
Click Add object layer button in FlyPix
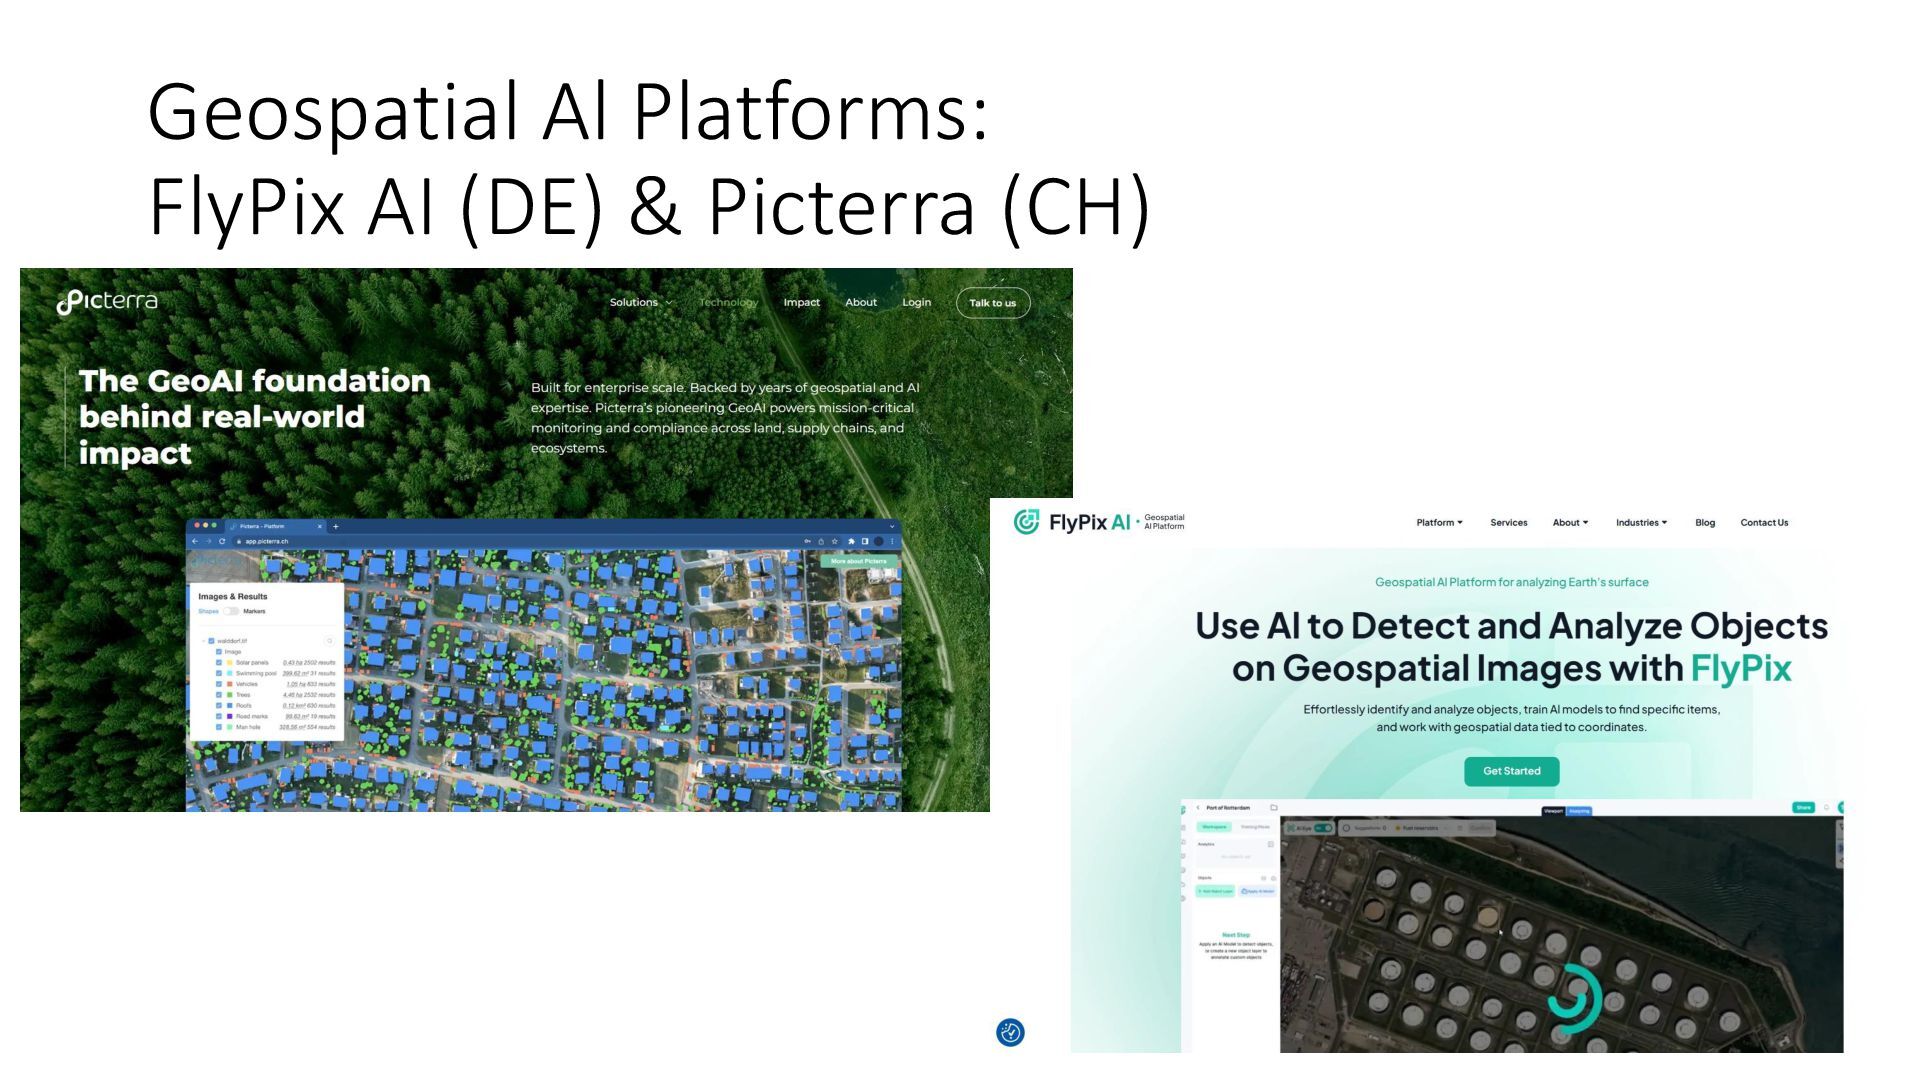coord(1215,891)
